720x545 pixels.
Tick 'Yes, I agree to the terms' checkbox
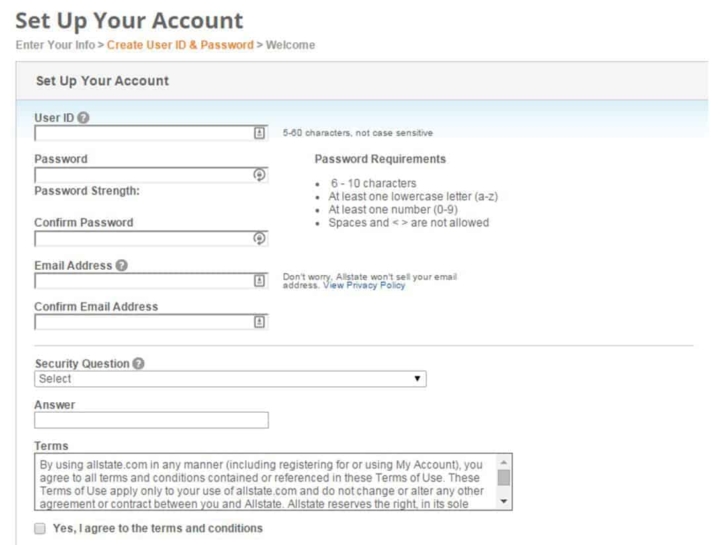pyautogui.click(x=40, y=528)
